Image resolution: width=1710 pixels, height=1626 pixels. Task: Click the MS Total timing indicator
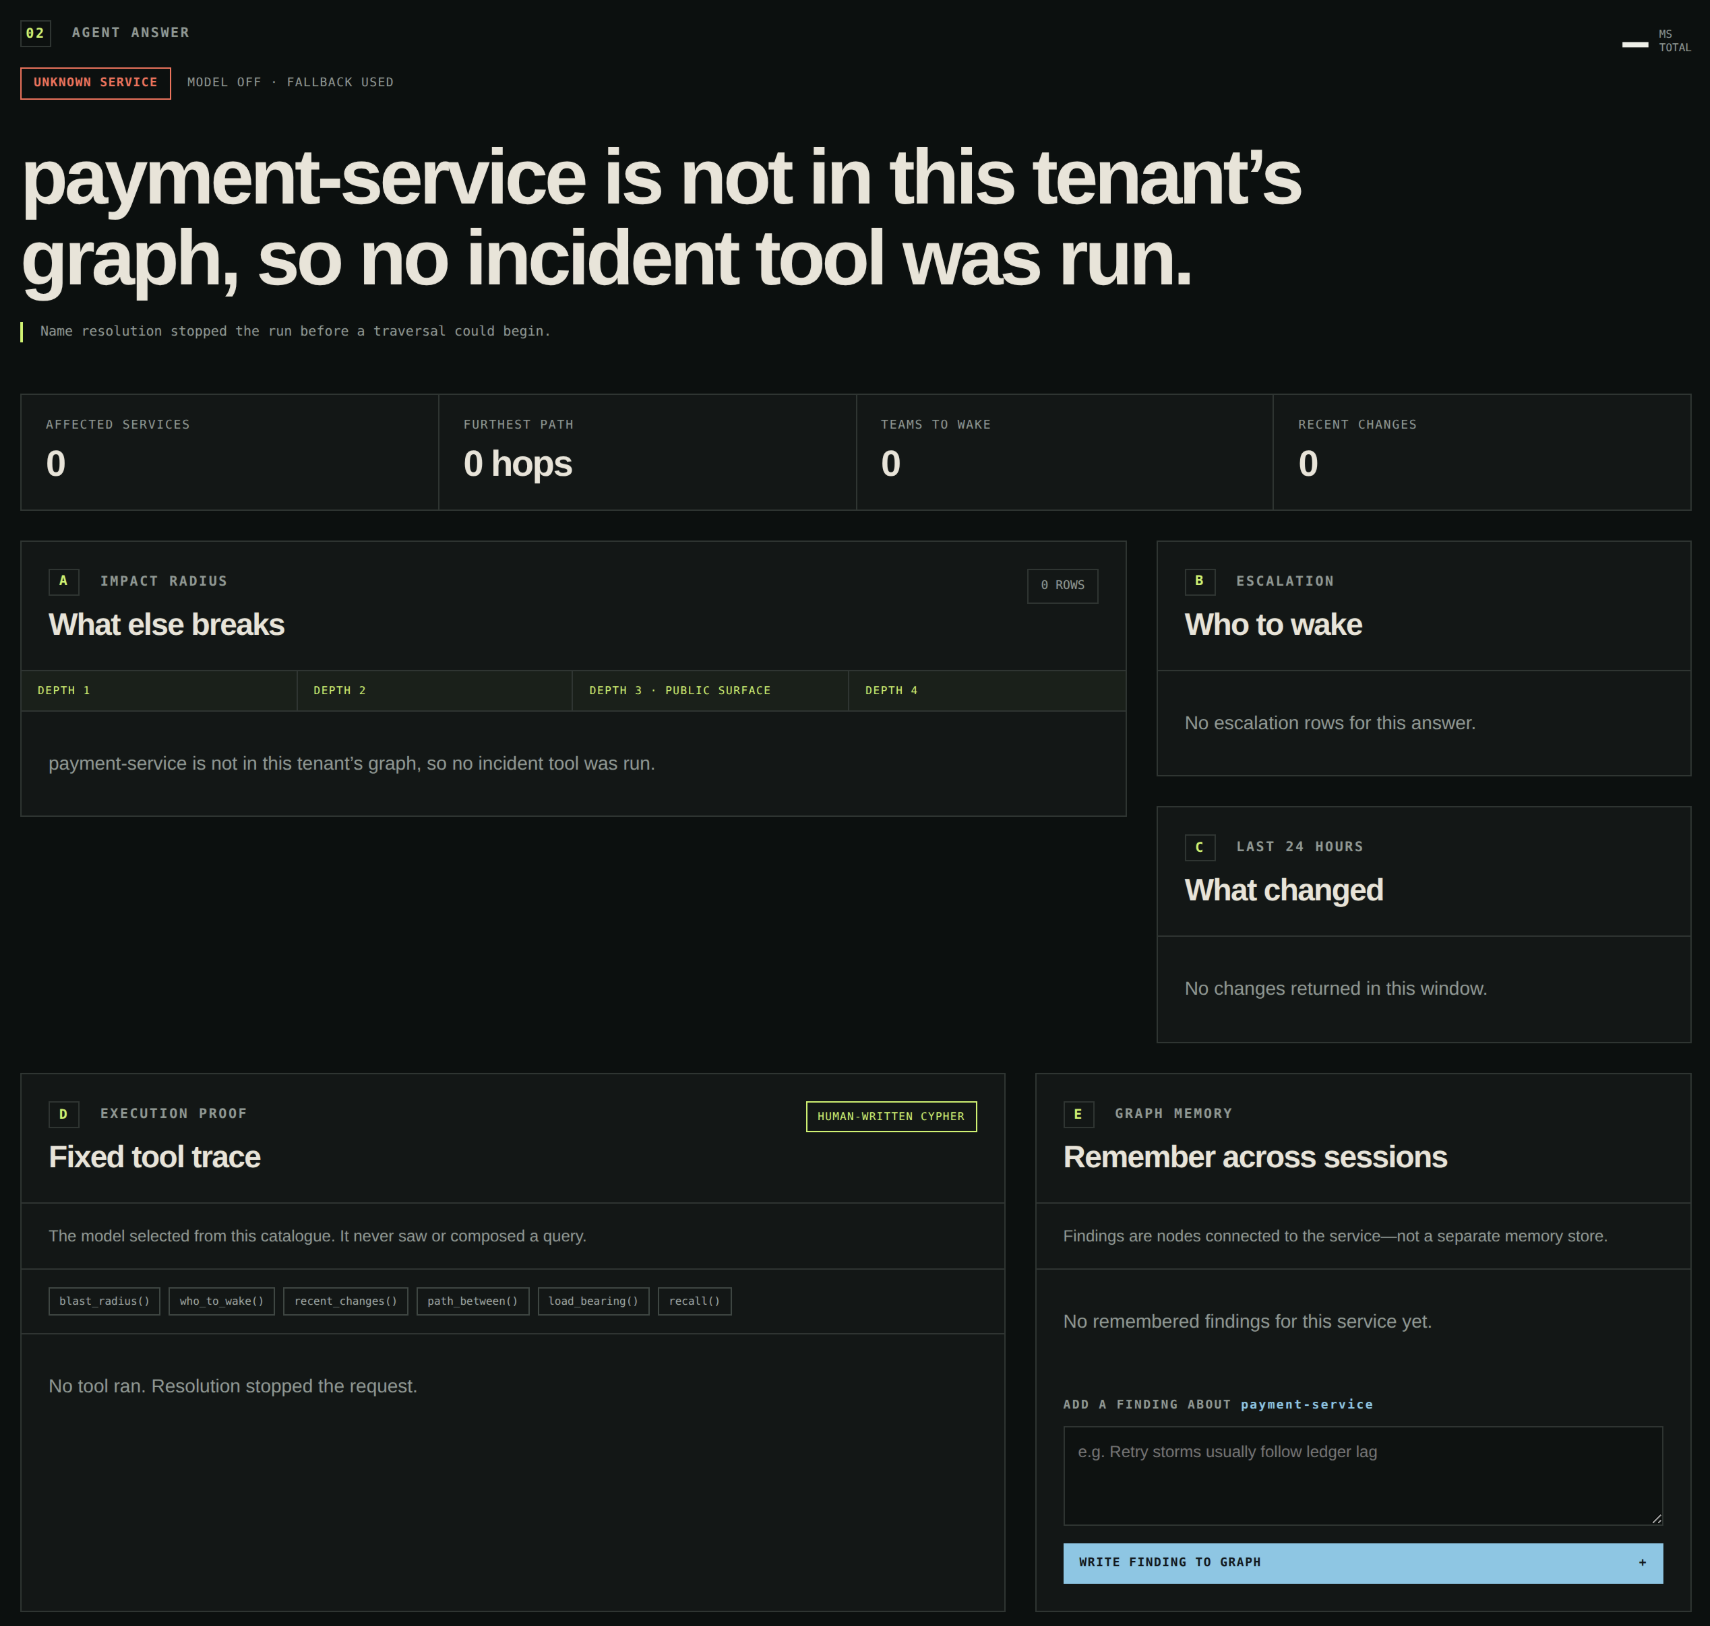pyautogui.click(x=1656, y=41)
